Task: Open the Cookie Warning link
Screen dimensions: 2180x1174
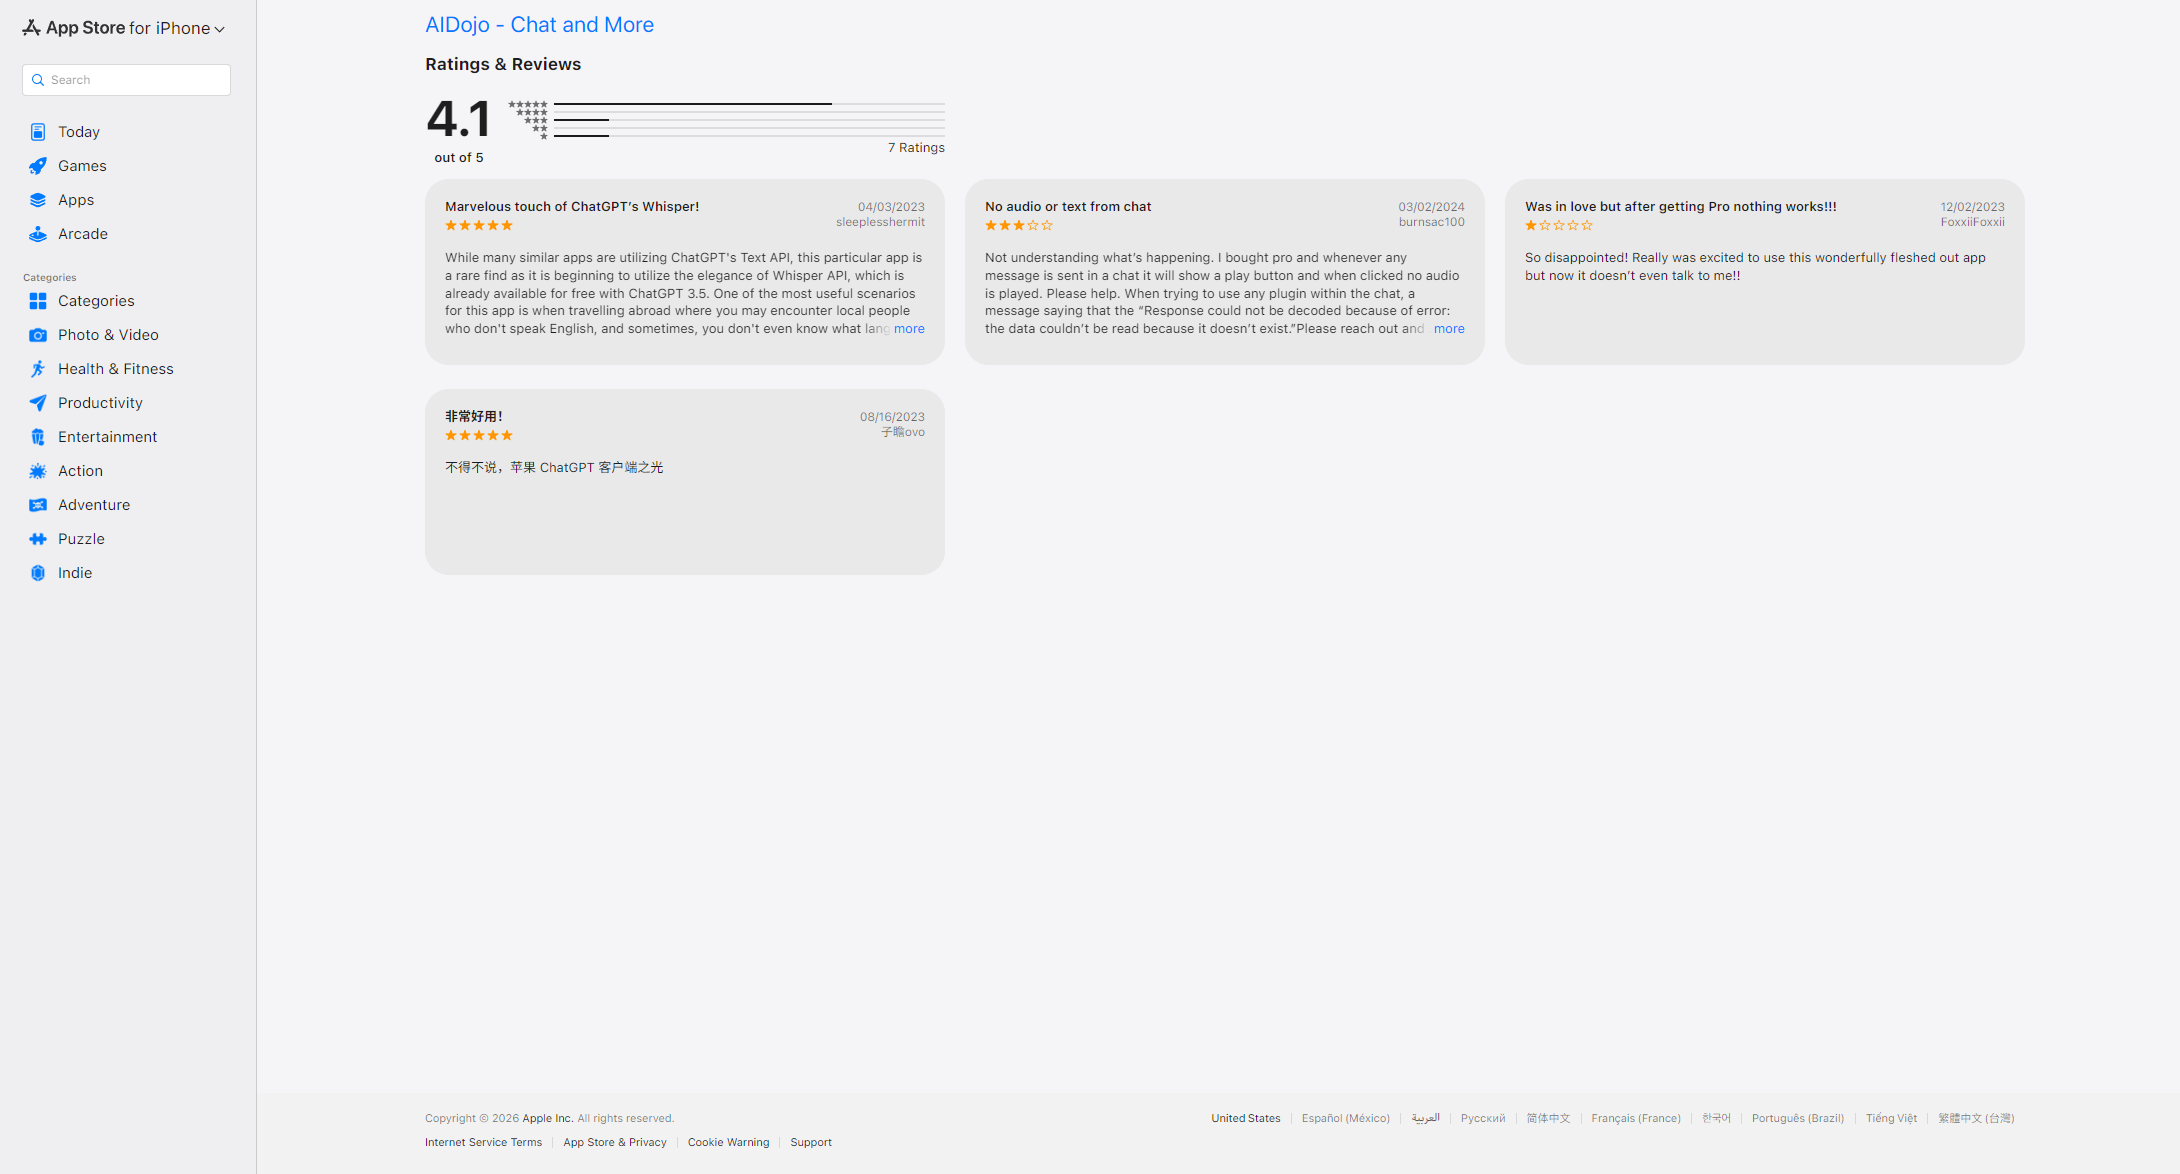Action: (x=729, y=1142)
